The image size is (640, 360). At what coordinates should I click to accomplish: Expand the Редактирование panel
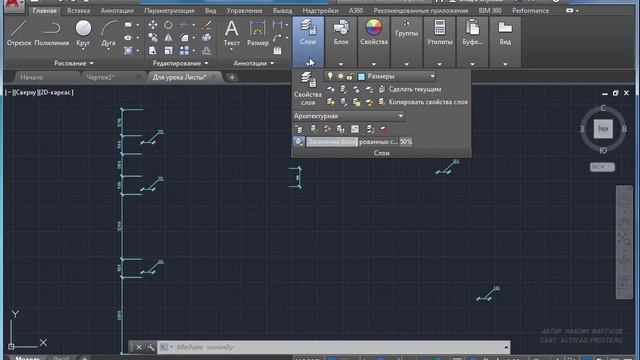click(x=180, y=63)
